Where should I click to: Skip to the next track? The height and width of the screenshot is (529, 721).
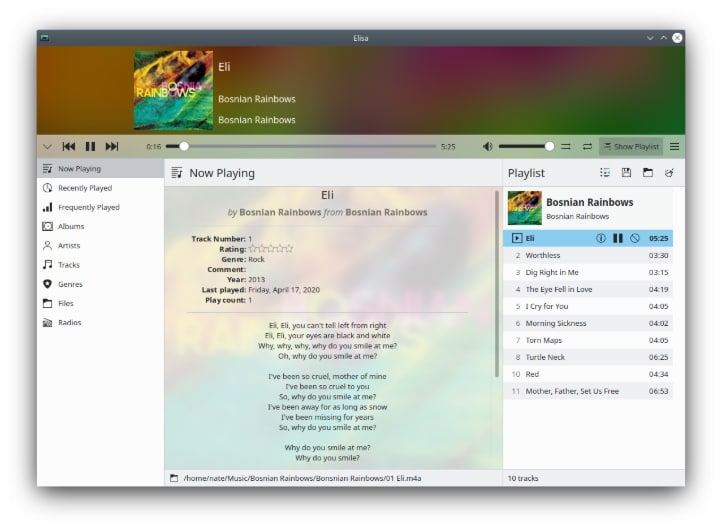112,146
